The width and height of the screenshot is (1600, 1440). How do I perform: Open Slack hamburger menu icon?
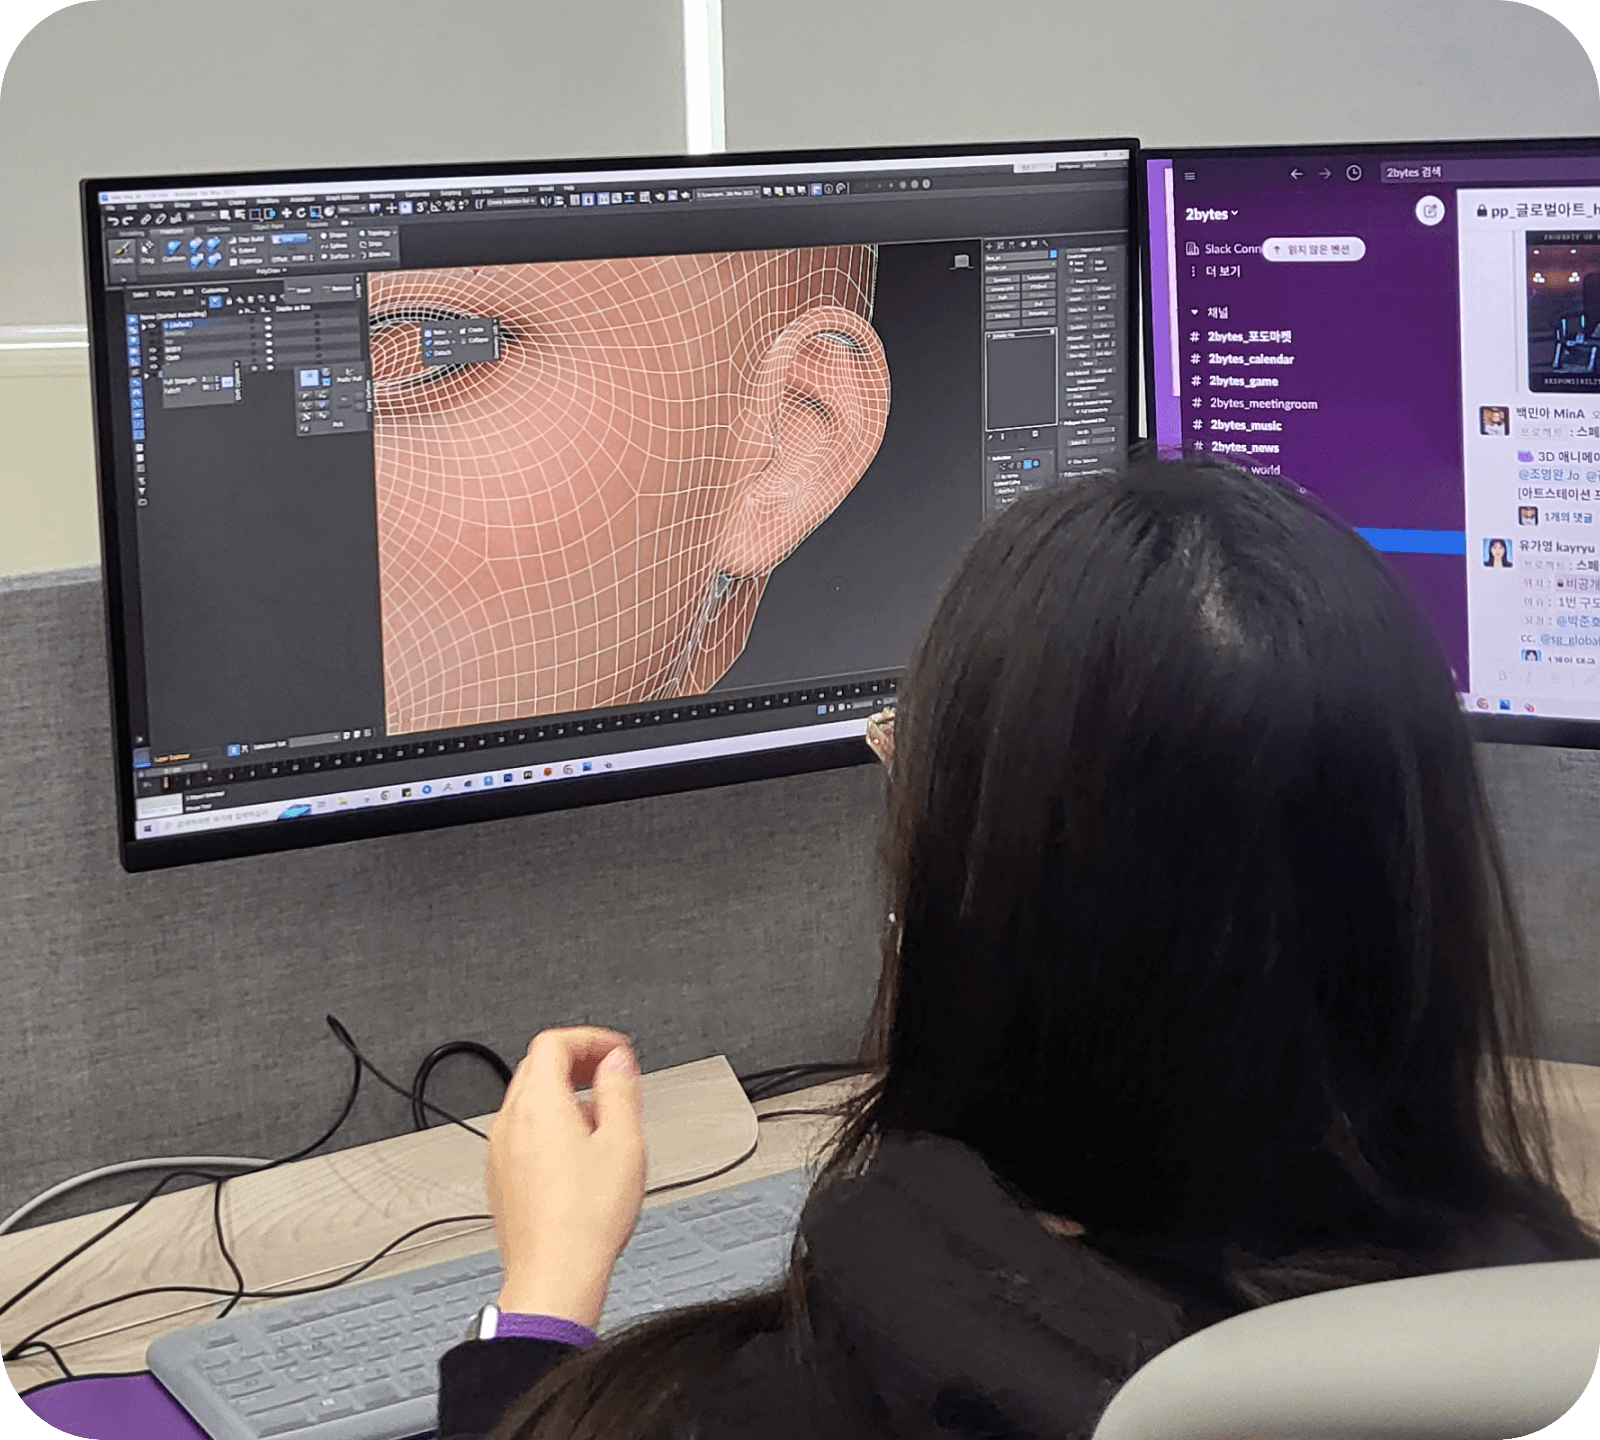pos(1190,176)
